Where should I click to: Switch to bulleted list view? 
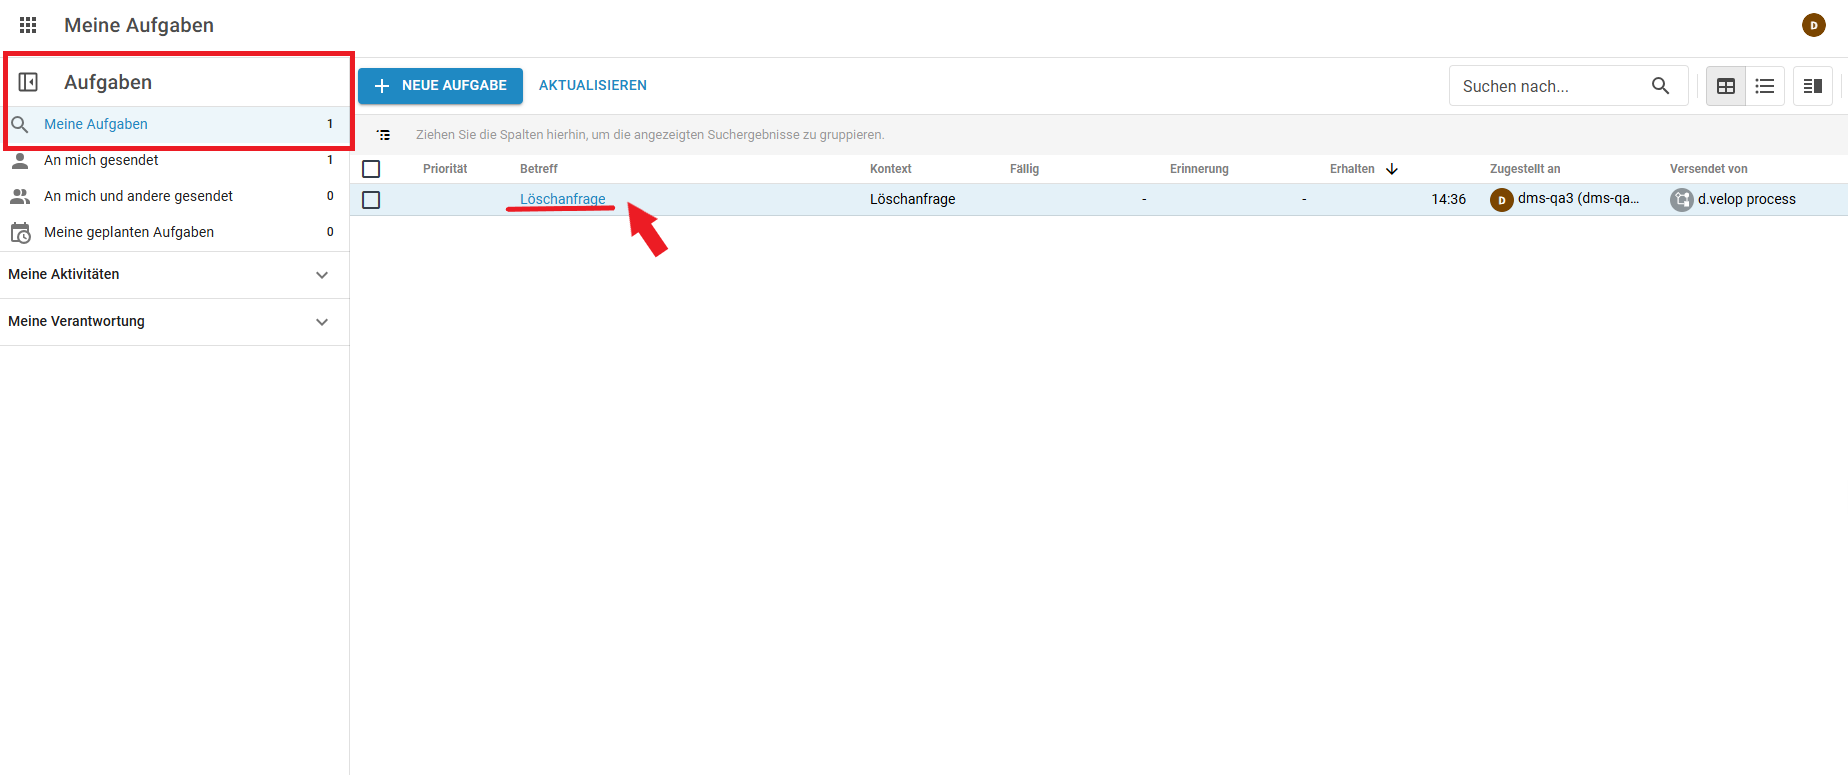(1765, 86)
